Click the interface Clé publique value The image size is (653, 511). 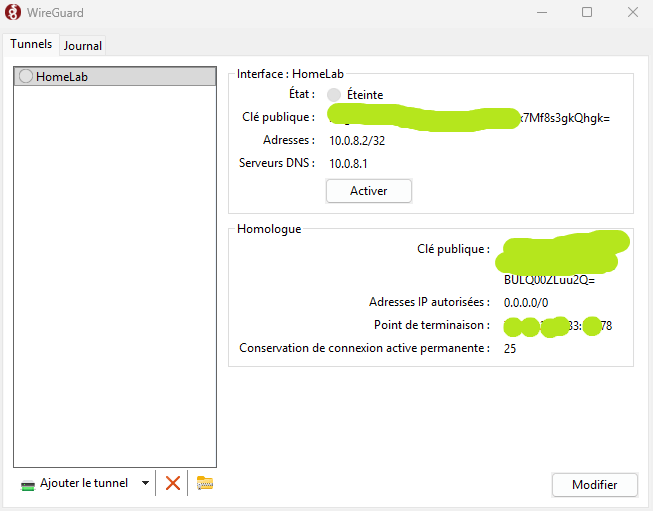tap(468, 118)
